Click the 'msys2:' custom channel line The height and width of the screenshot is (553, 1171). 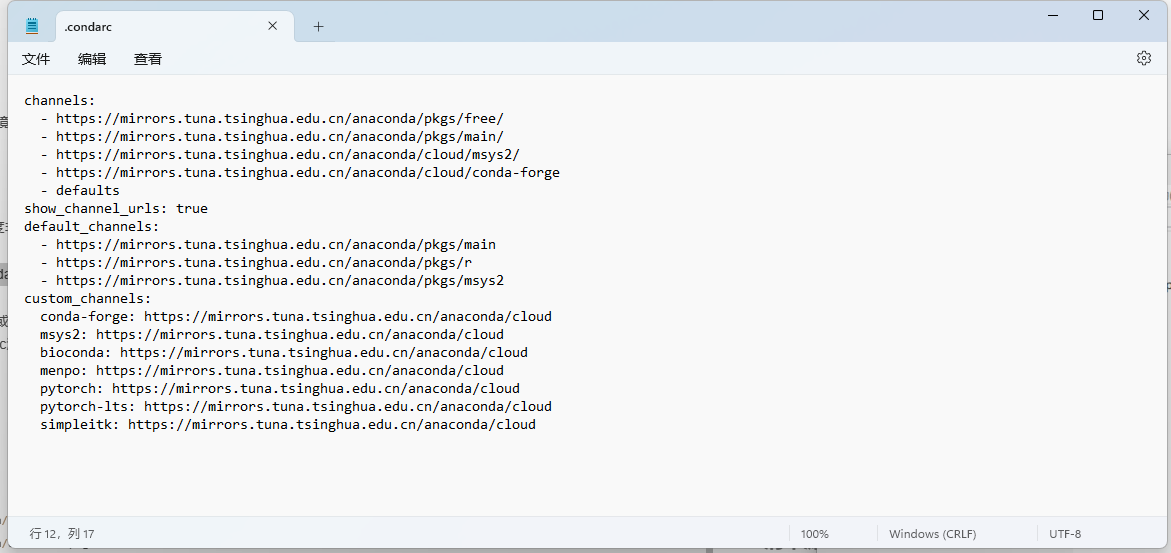(272, 334)
